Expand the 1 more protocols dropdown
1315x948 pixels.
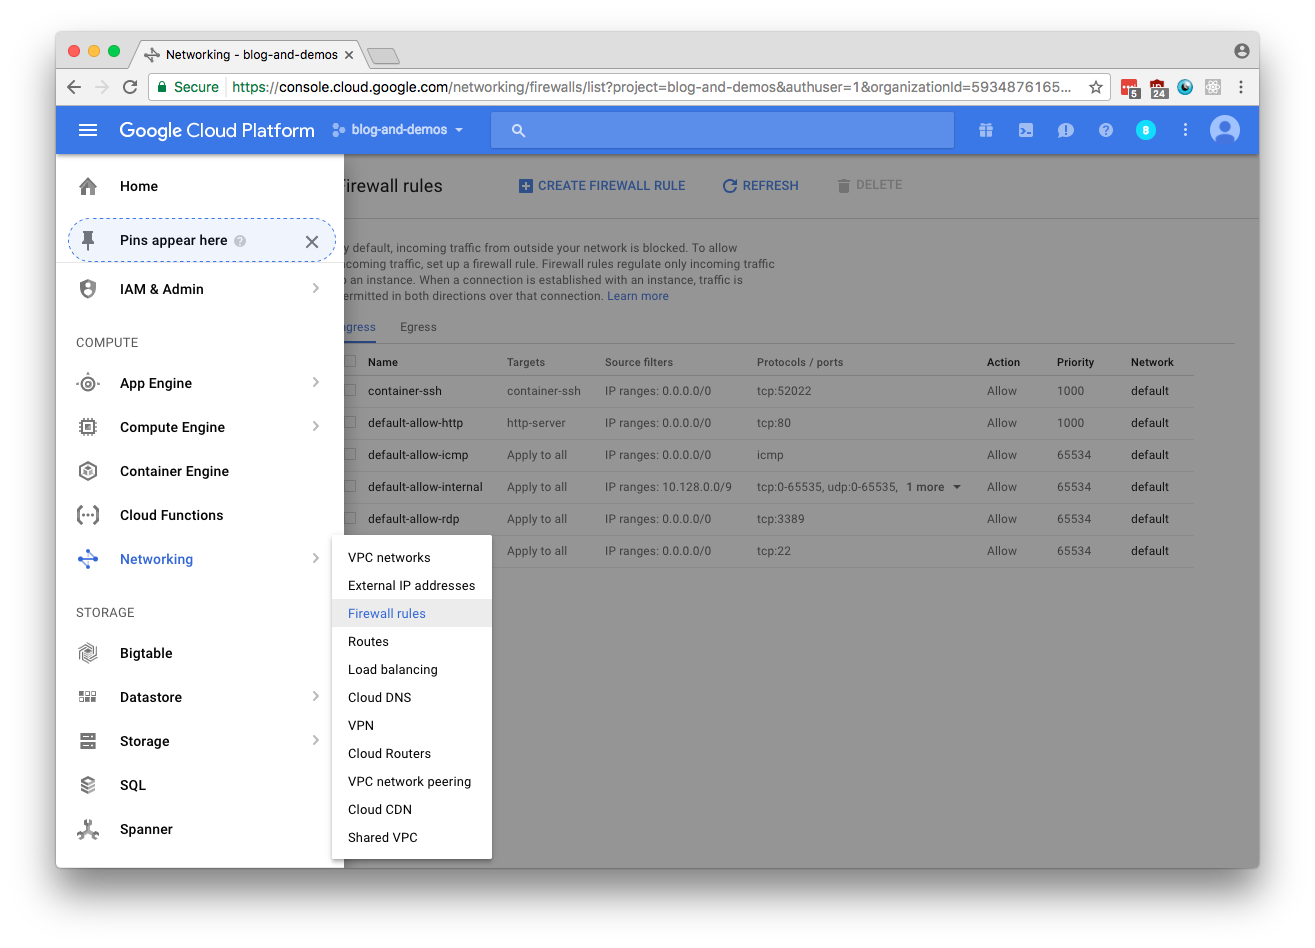coord(934,487)
